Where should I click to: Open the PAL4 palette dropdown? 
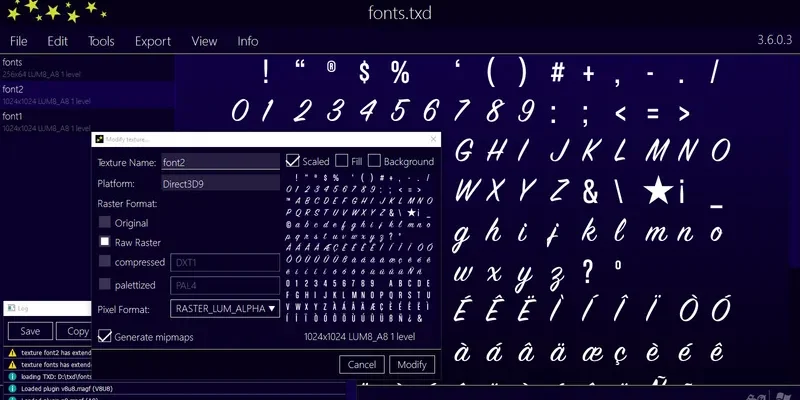click(225, 285)
